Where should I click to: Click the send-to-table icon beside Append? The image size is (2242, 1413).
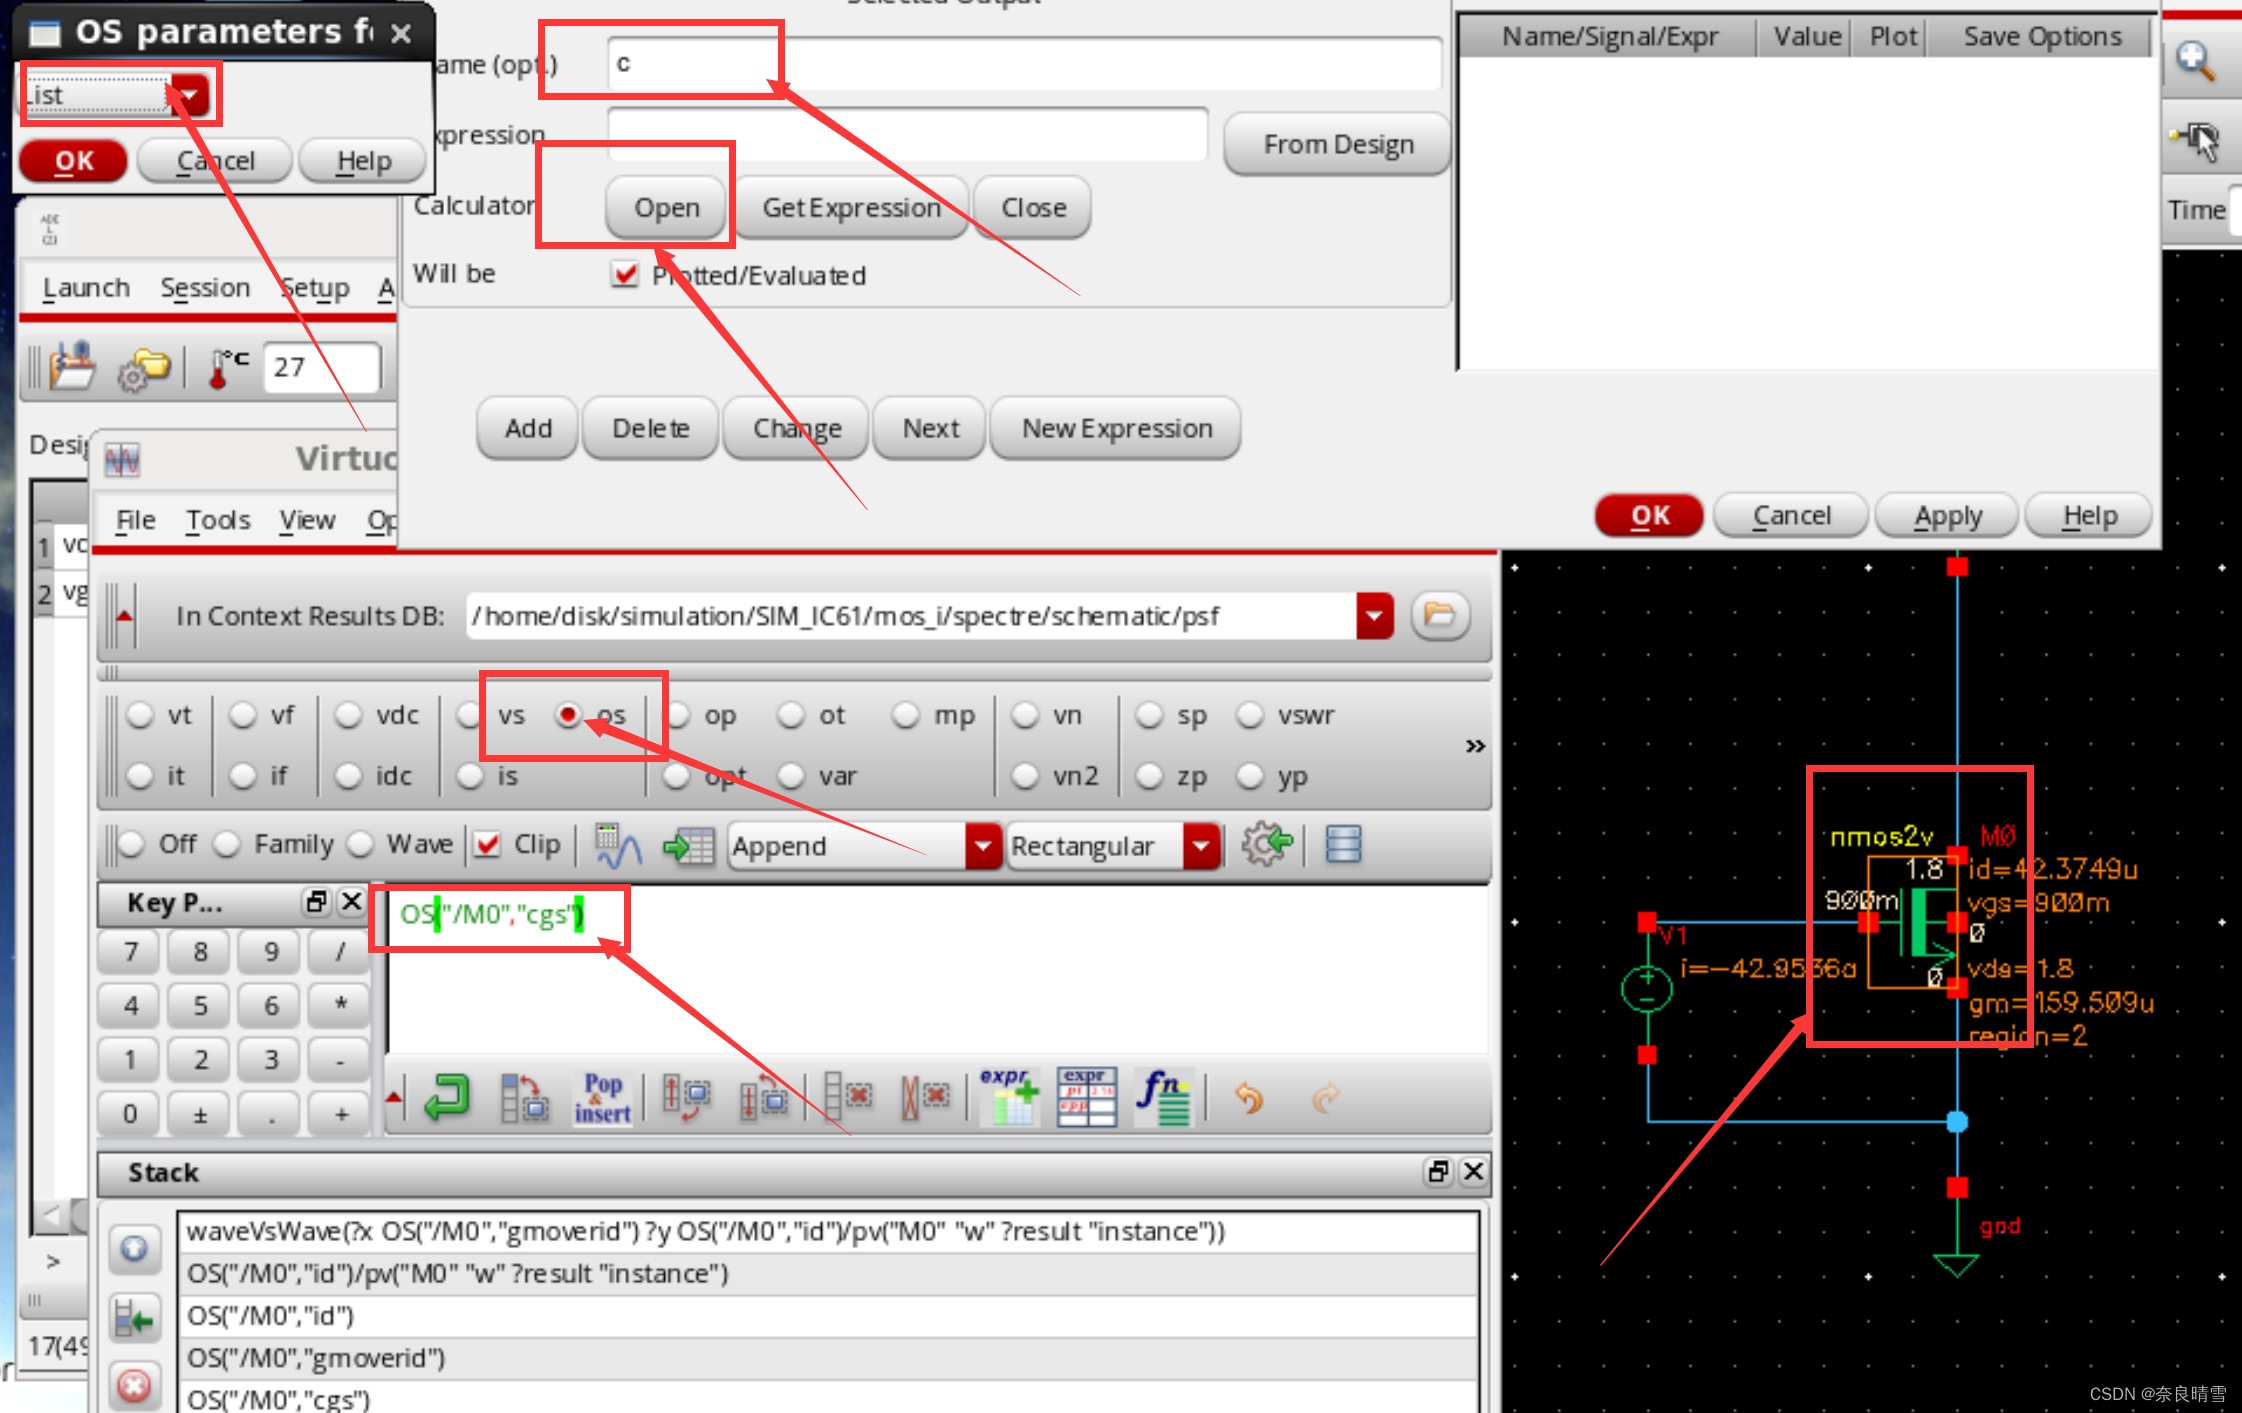(x=688, y=845)
